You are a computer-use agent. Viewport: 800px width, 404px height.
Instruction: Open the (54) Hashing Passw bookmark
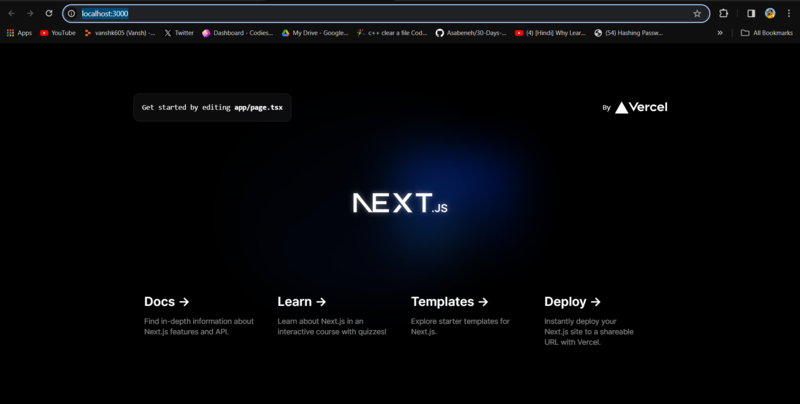coord(629,33)
